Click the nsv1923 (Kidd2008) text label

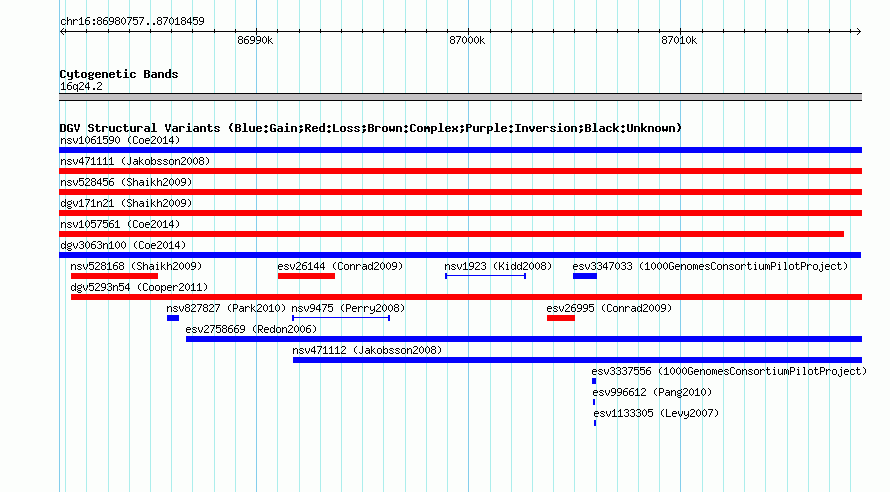click(498, 266)
